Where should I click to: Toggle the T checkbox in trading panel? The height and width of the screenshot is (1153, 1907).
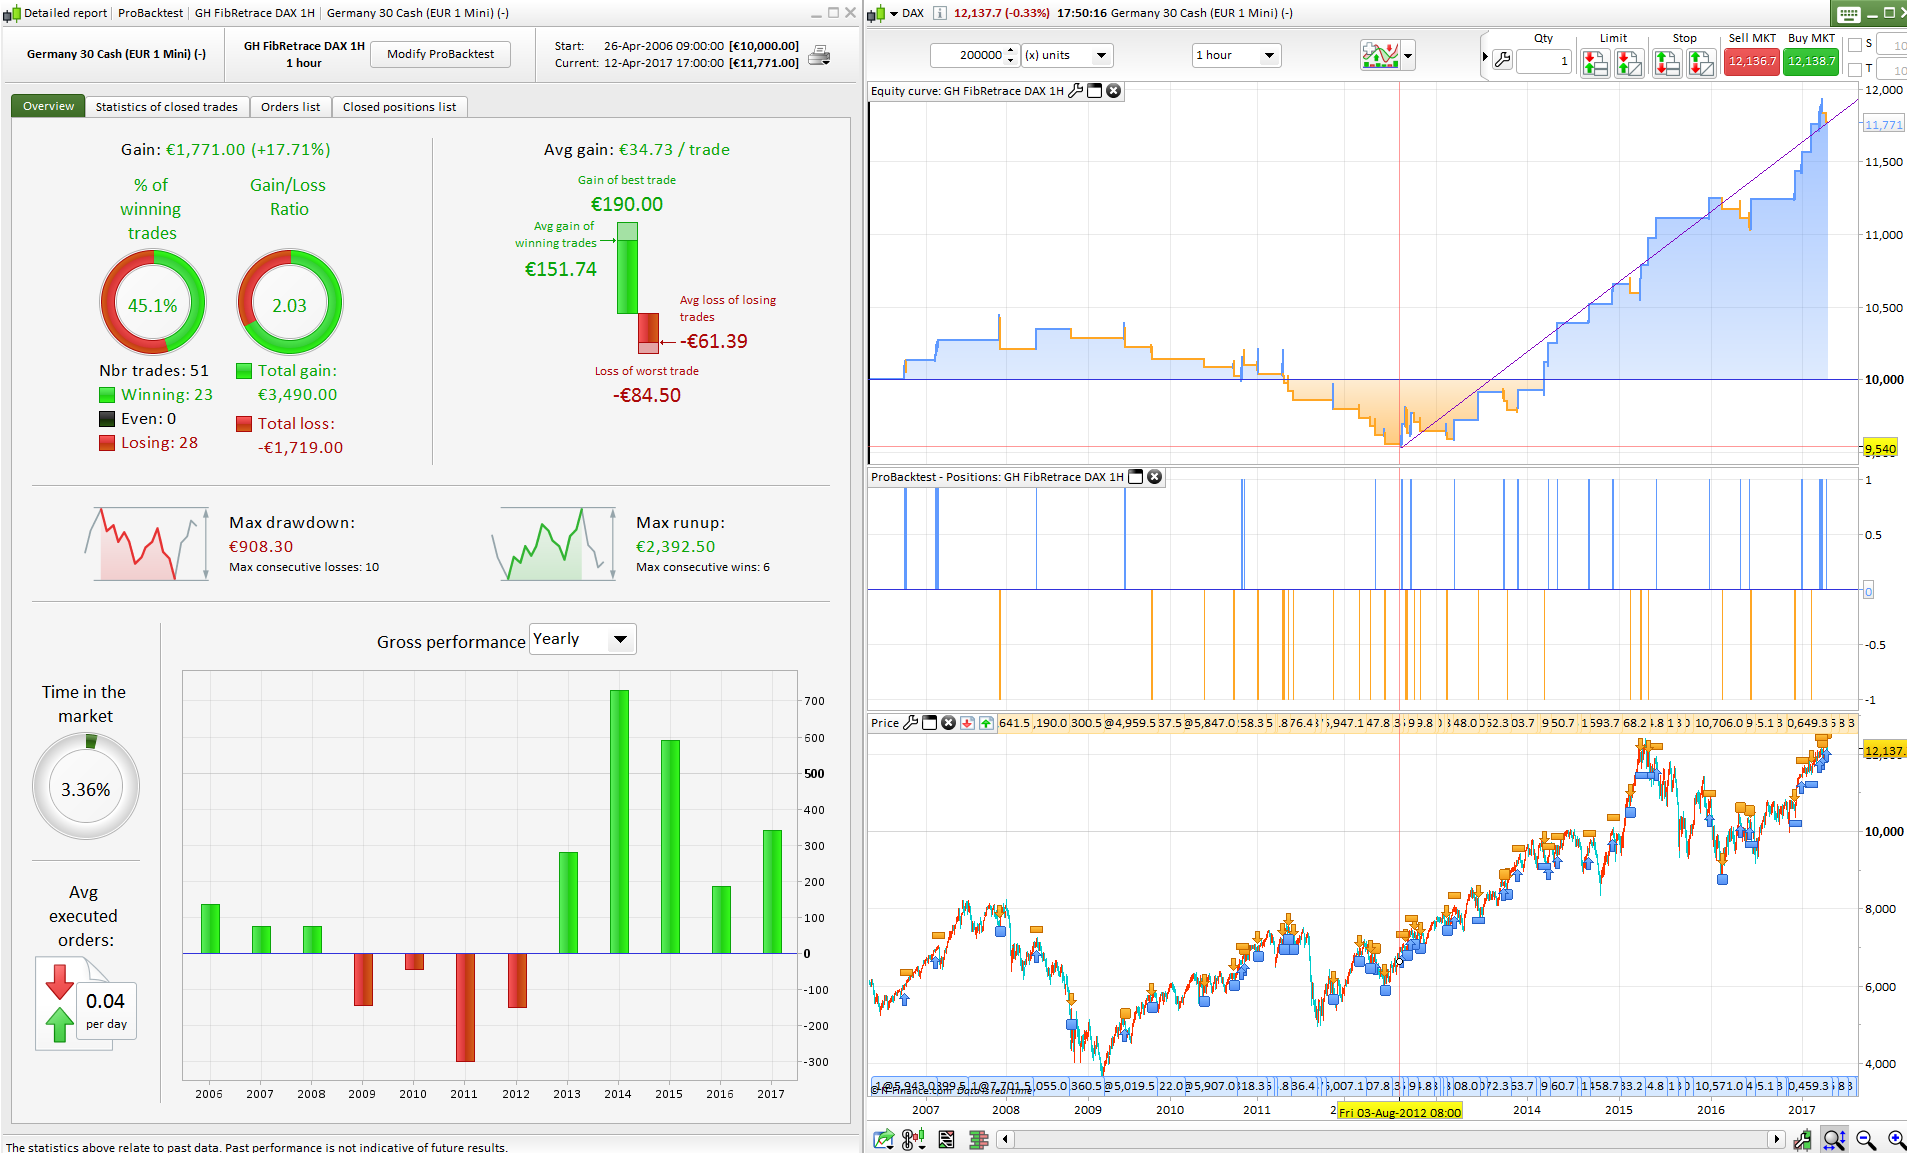click(x=1855, y=69)
